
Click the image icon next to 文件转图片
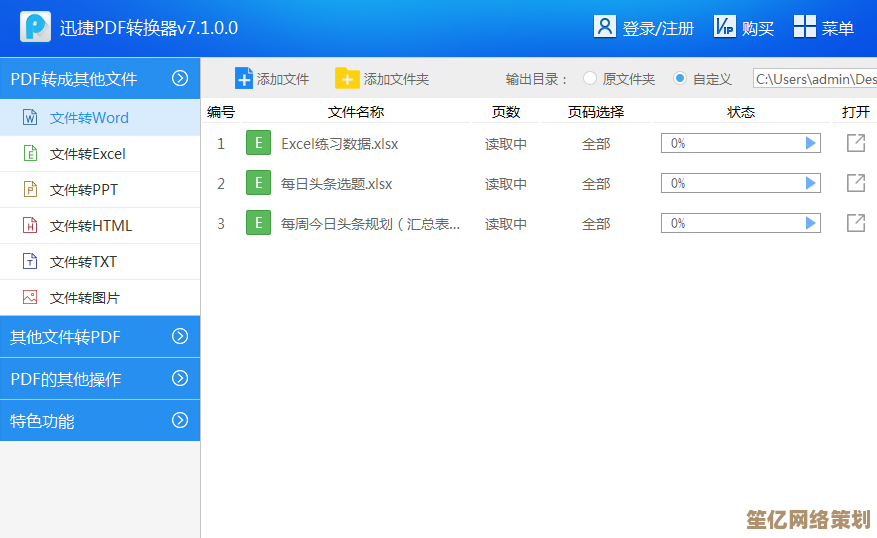click(x=30, y=297)
